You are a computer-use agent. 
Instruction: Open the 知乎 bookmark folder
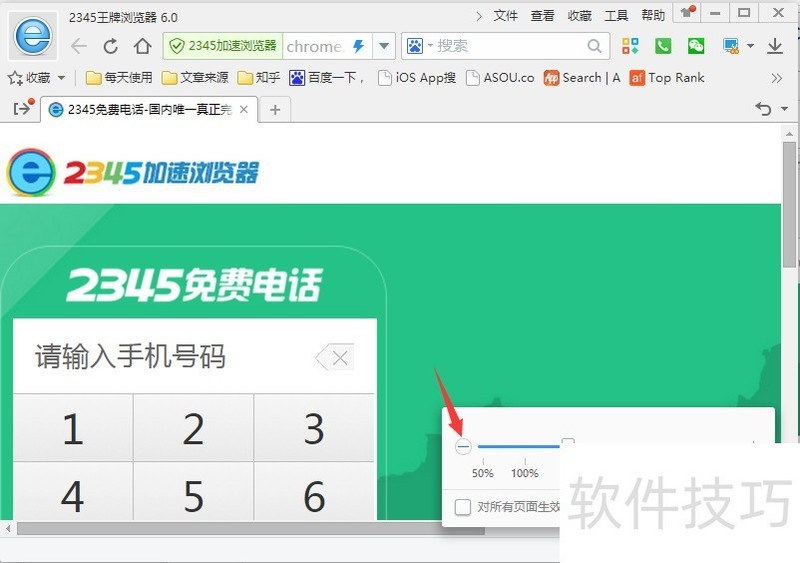click(259, 78)
